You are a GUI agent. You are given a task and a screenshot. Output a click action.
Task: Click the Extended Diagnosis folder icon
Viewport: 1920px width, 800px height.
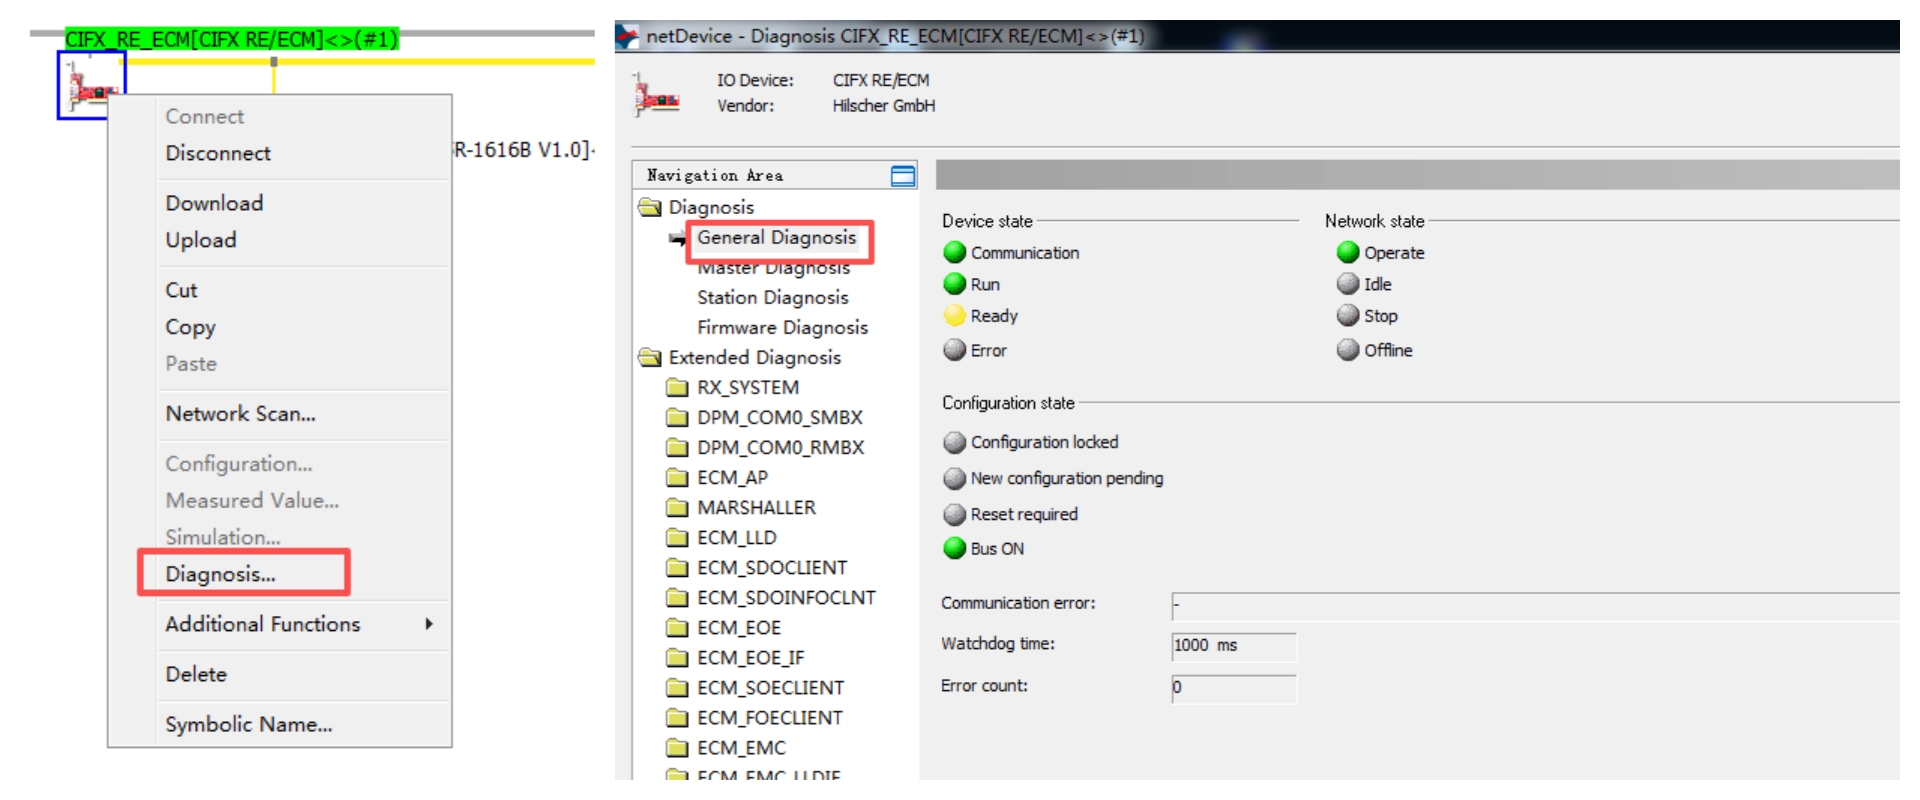[650, 357]
